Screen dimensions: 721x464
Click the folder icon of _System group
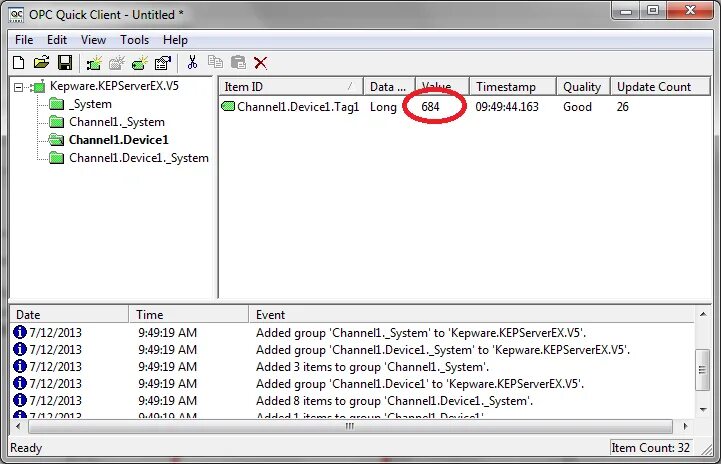coord(57,104)
